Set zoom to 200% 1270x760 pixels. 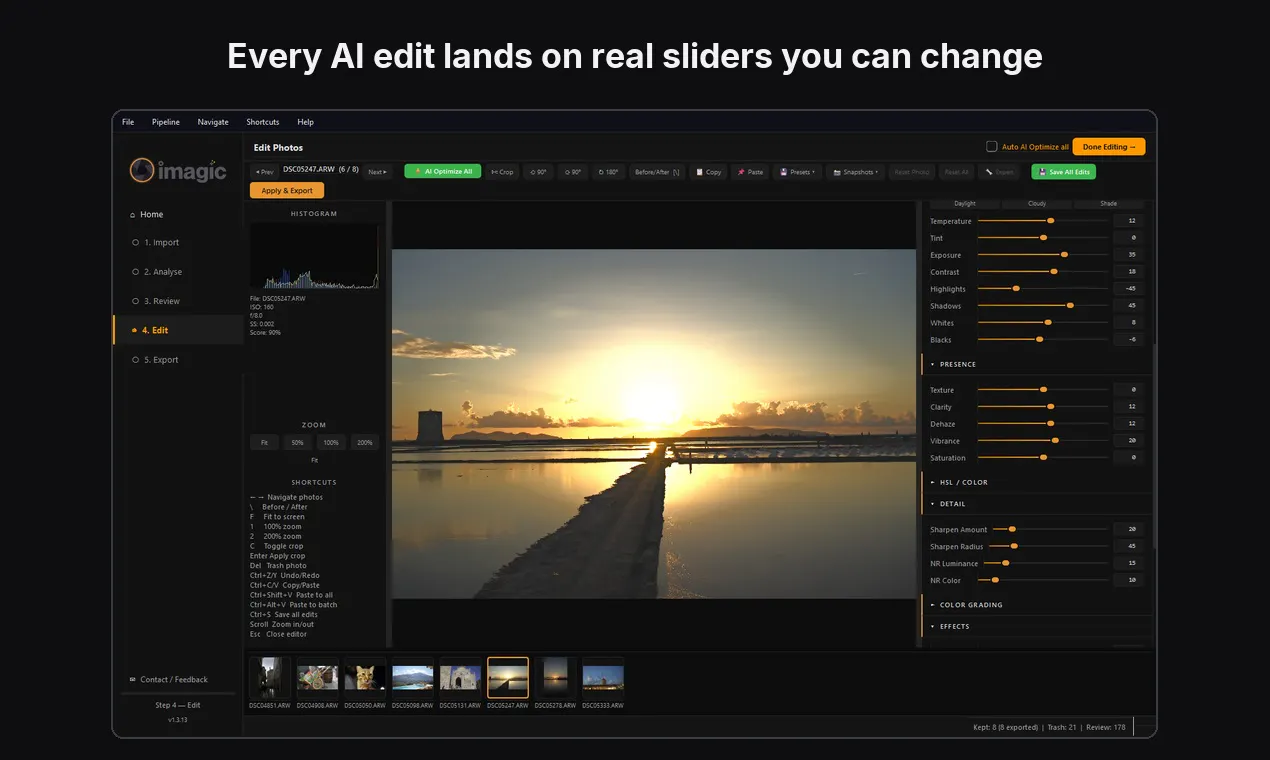pos(364,442)
